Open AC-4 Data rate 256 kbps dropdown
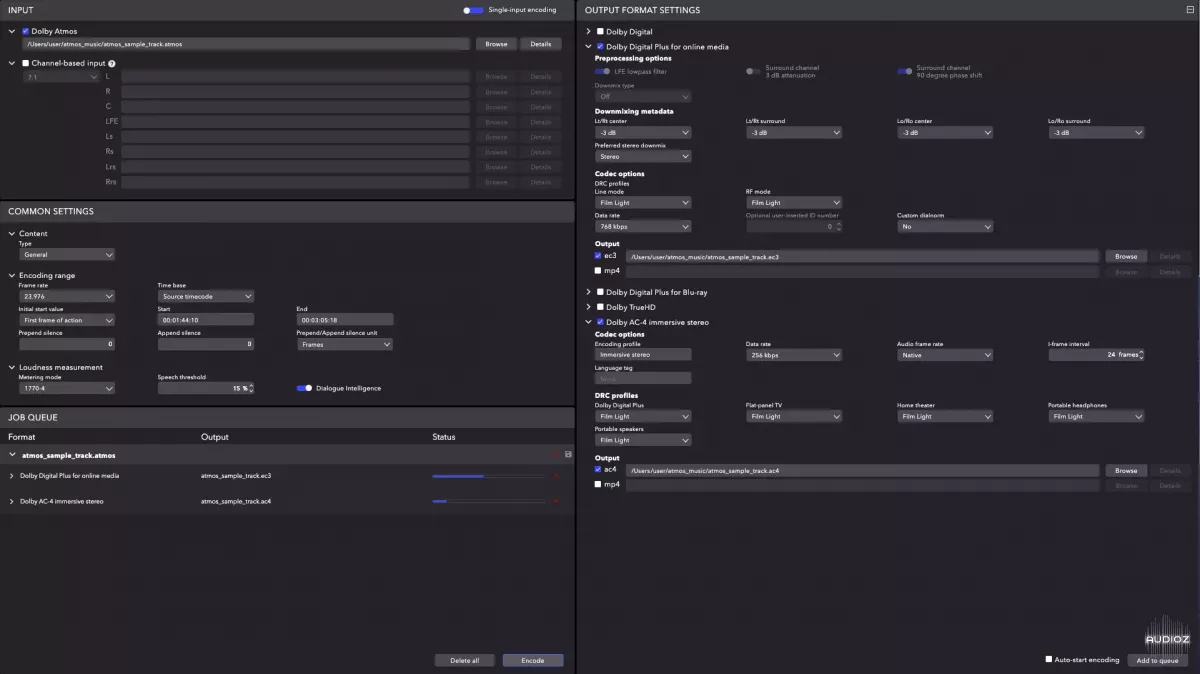Image resolution: width=1200 pixels, height=674 pixels. (794, 355)
